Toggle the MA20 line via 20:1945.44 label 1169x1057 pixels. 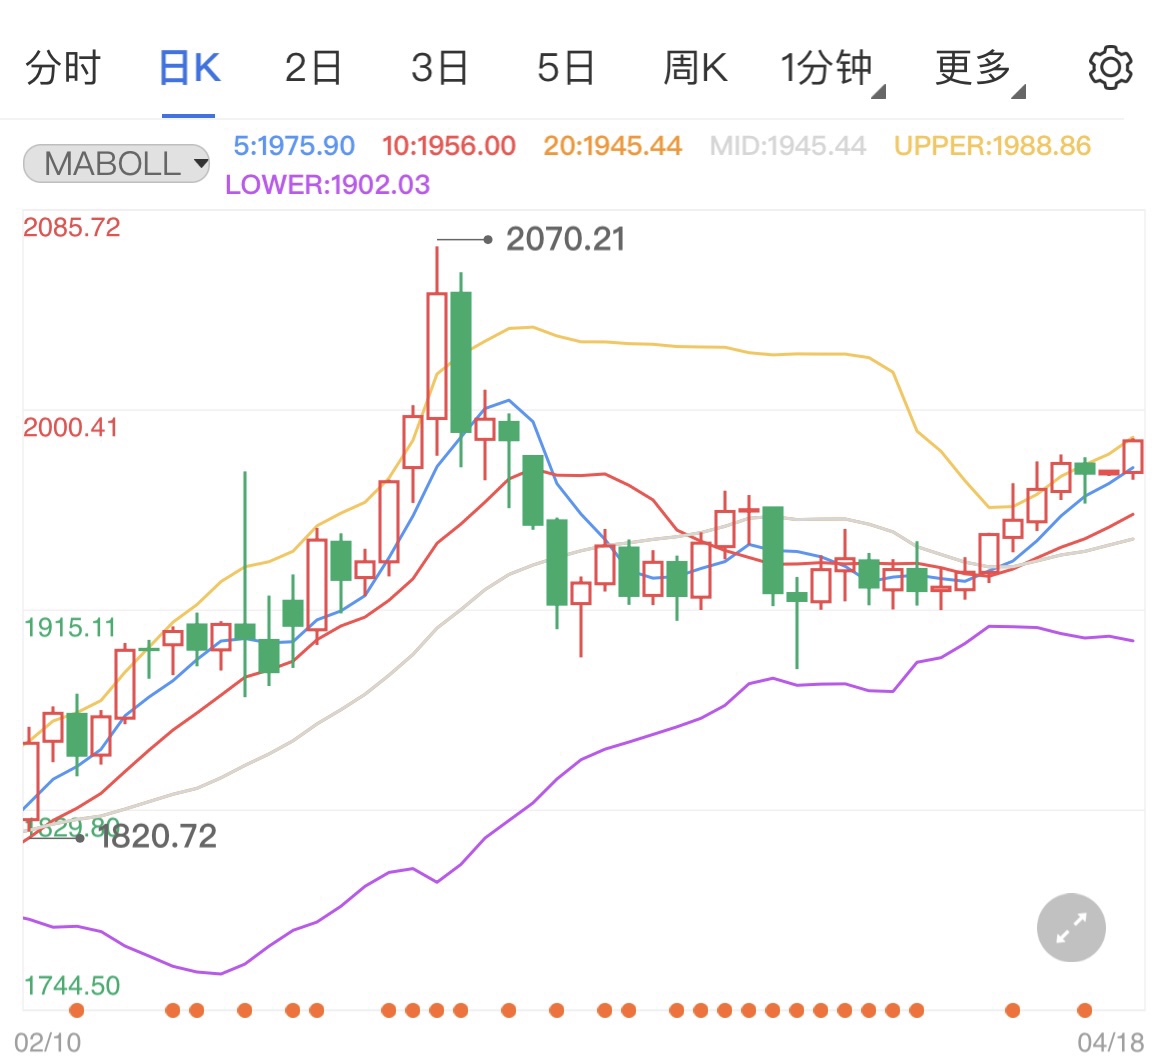pyautogui.click(x=612, y=145)
